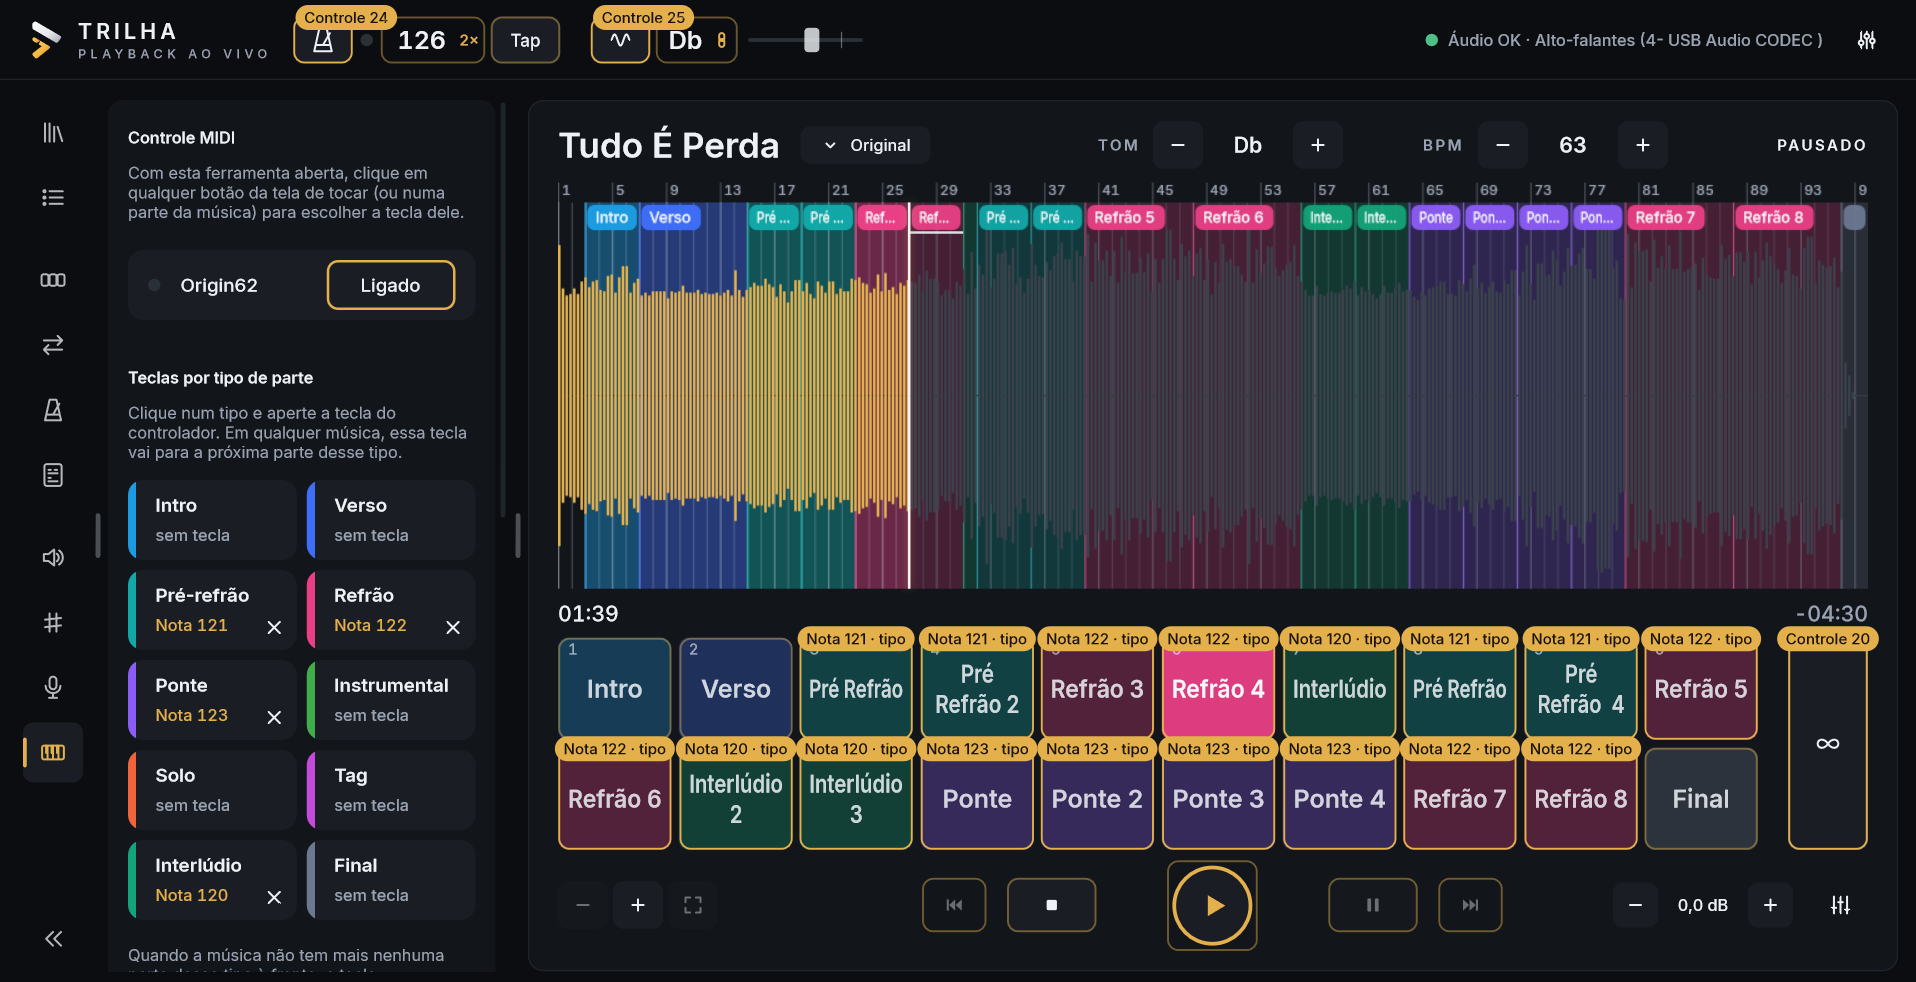Click the pad waveform icon under Controle 25
Image resolution: width=1916 pixels, height=982 pixels.
[620, 41]
